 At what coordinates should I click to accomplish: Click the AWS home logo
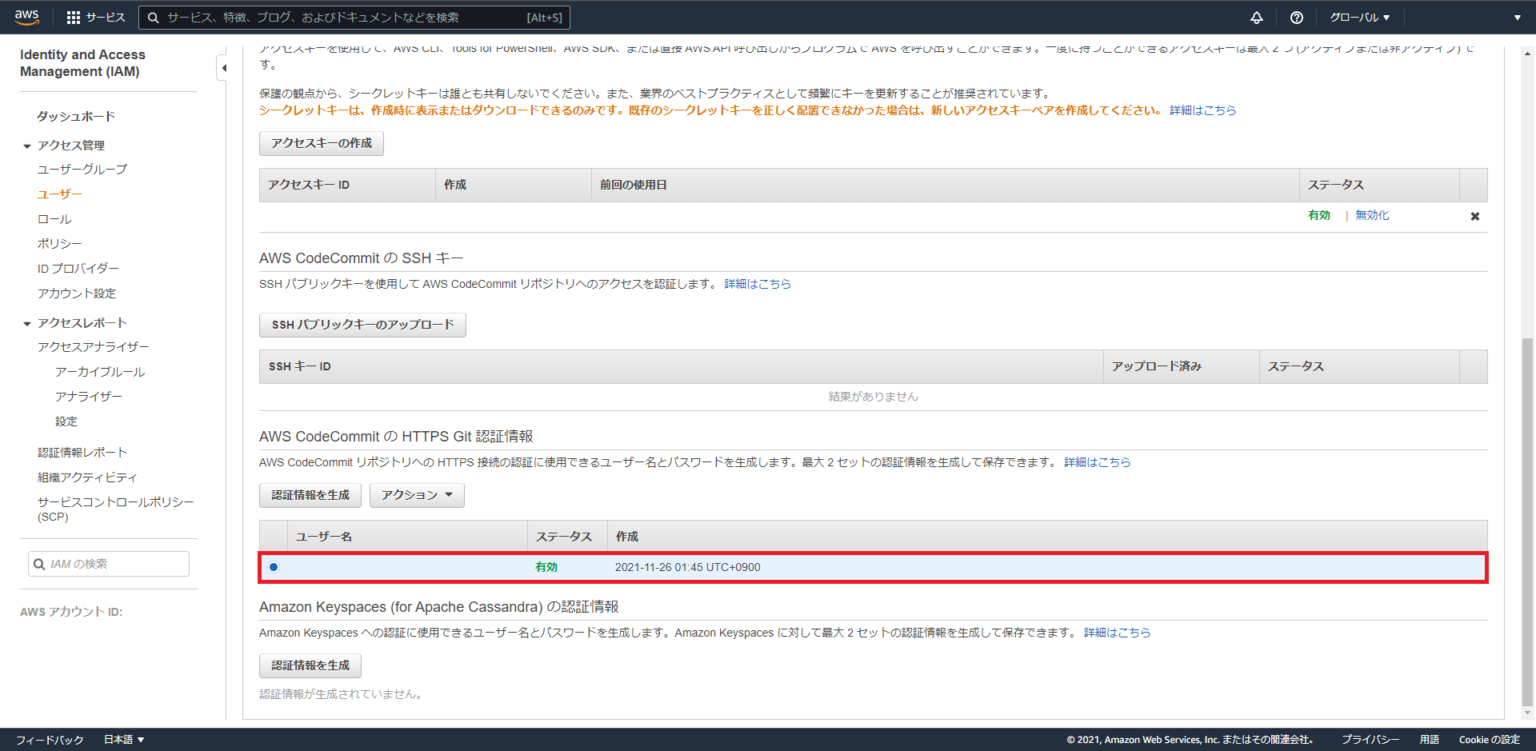[26, 16]
